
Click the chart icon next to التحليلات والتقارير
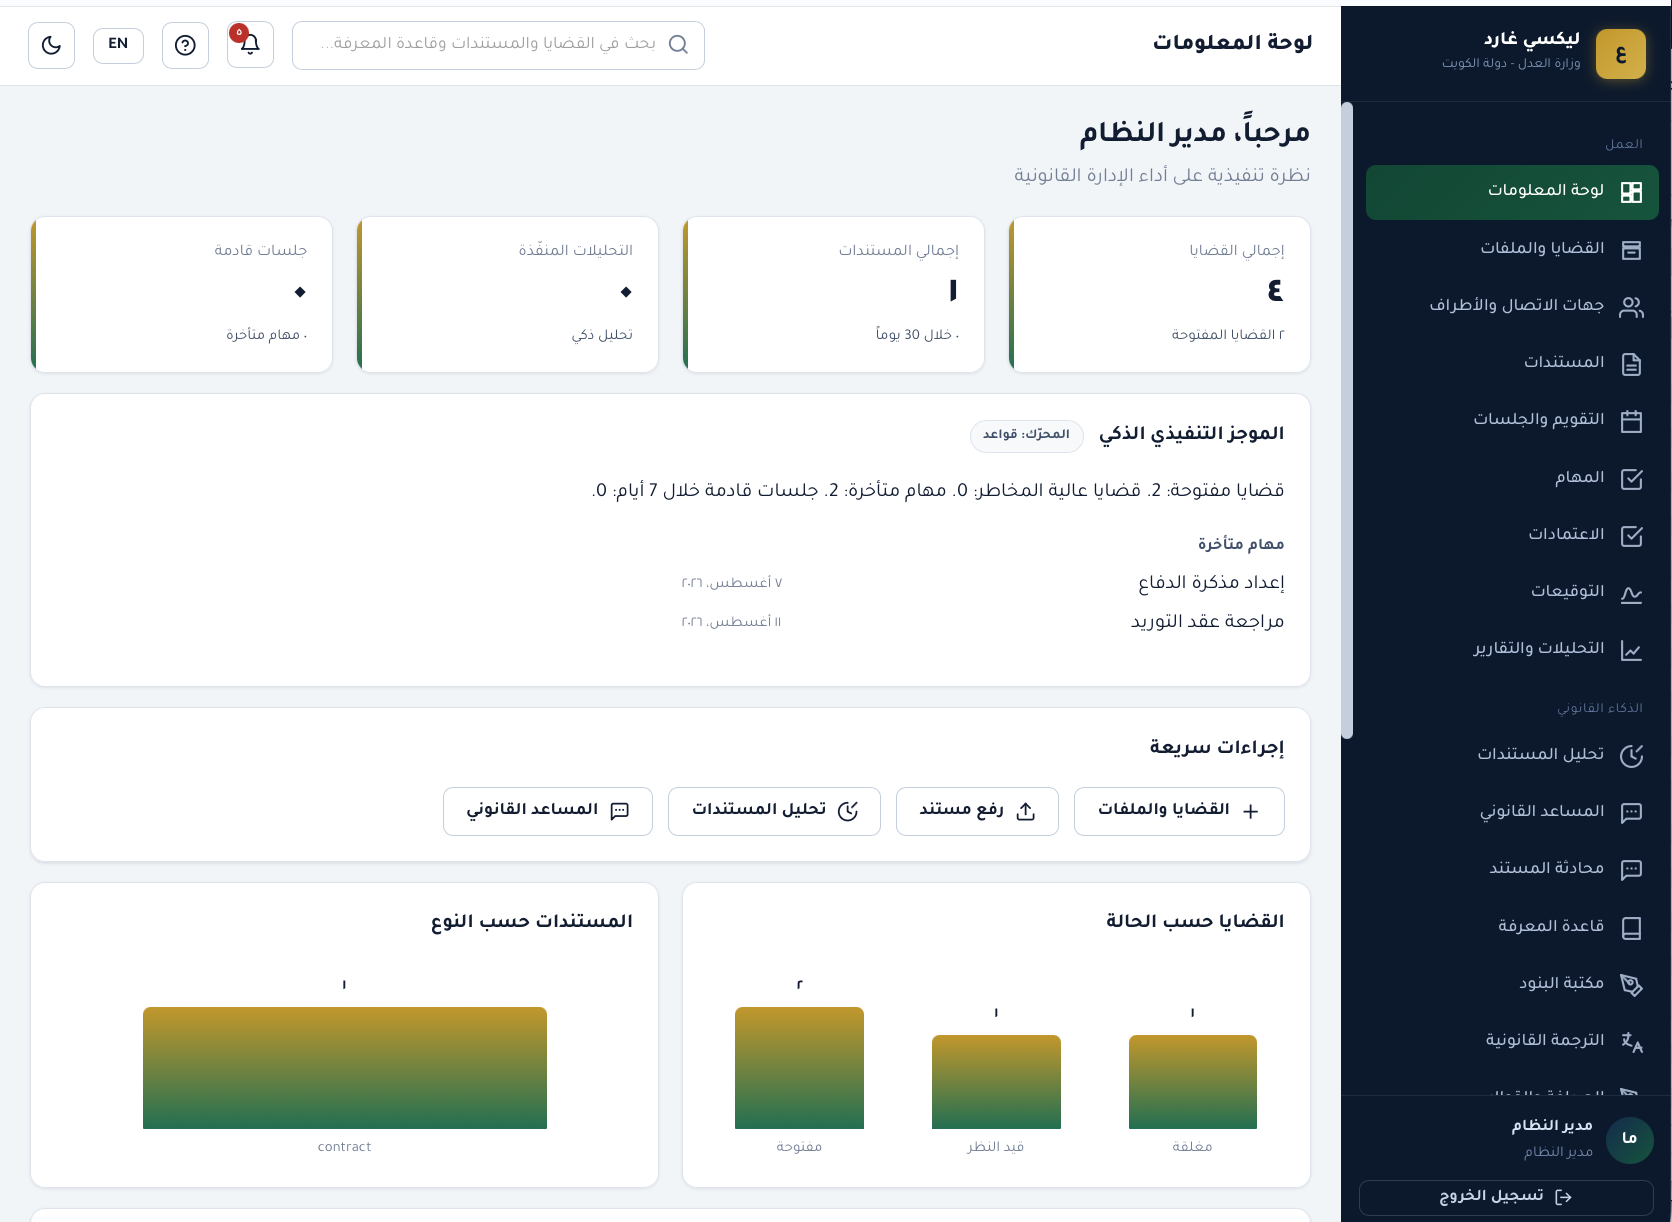click(1631, 651)
